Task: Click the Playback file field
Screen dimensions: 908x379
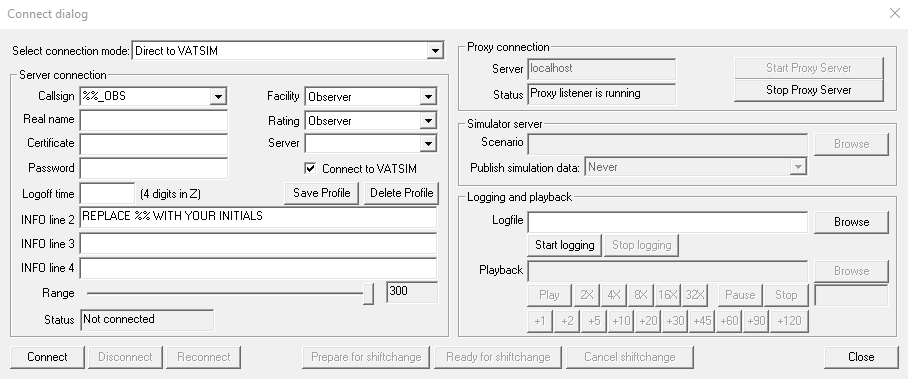Action: coord(668,271)
